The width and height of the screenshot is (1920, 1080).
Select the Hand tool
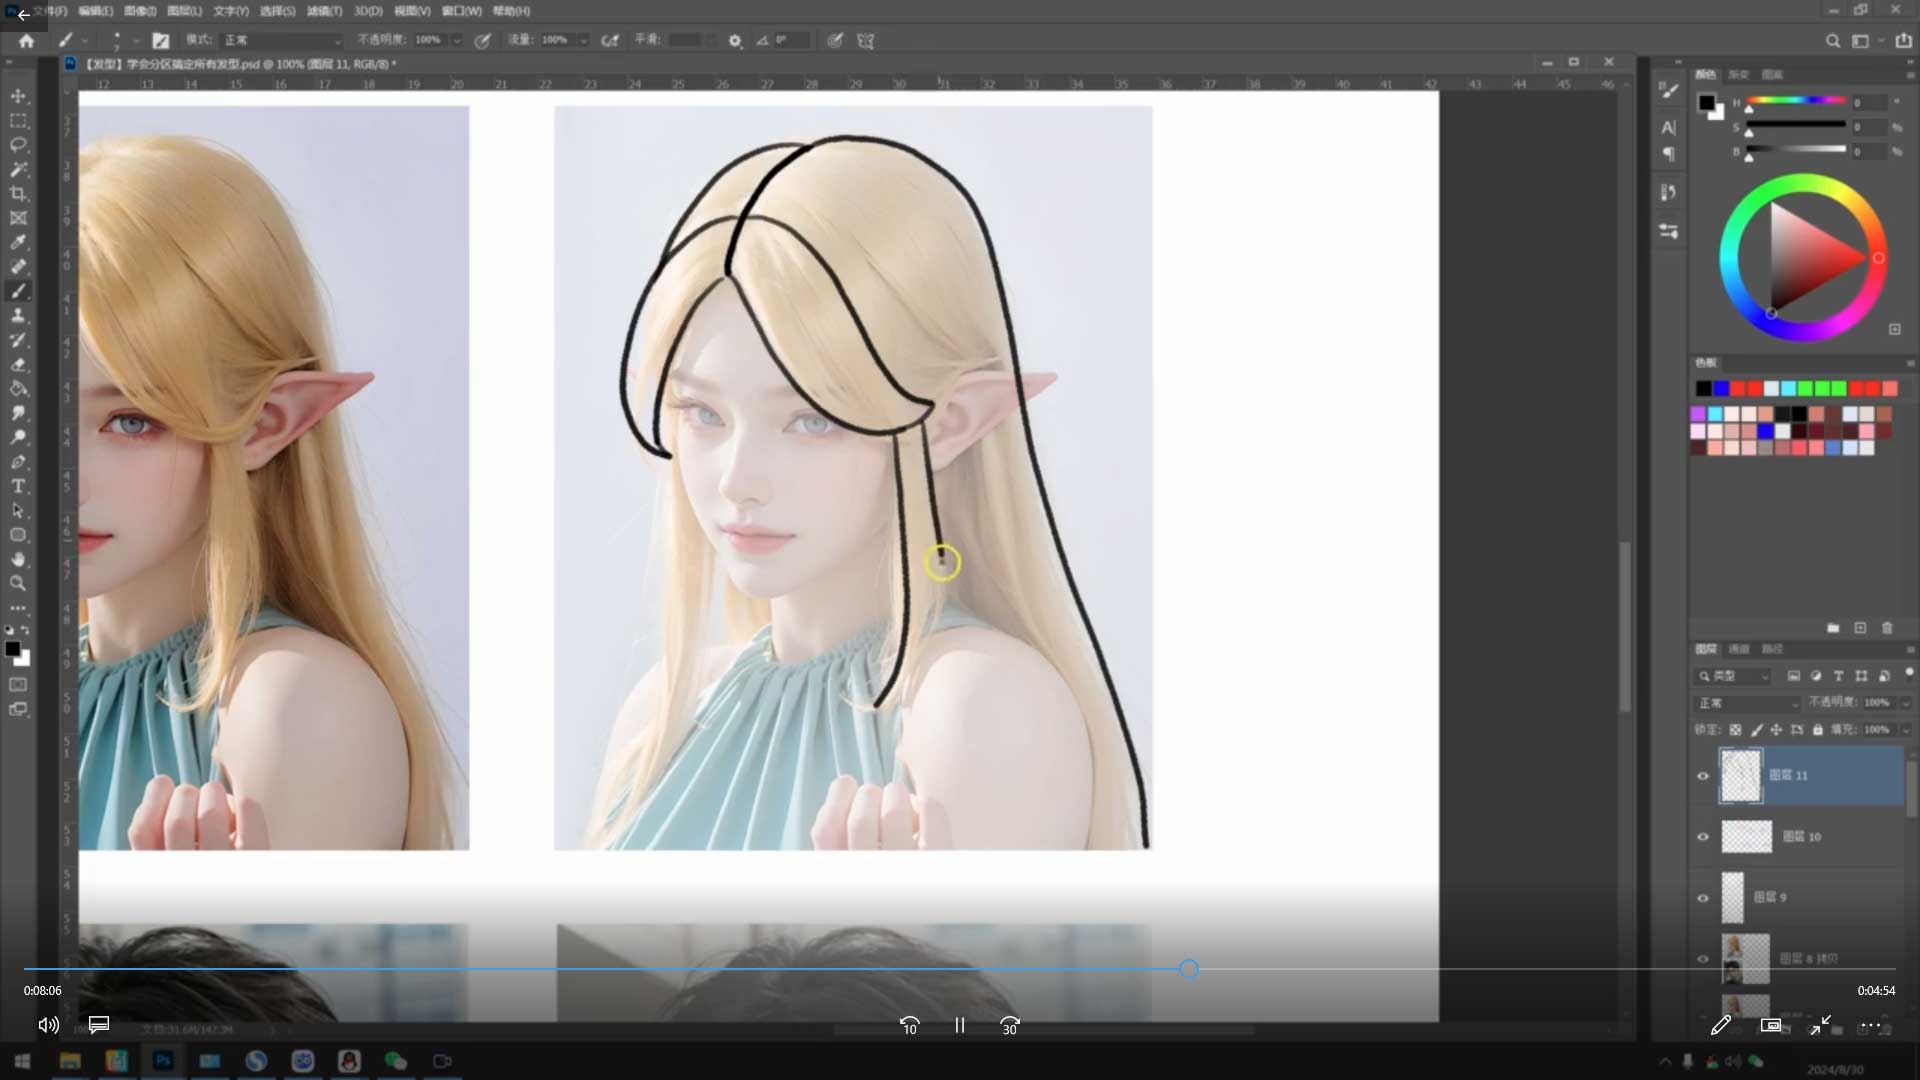pos(18,559)
